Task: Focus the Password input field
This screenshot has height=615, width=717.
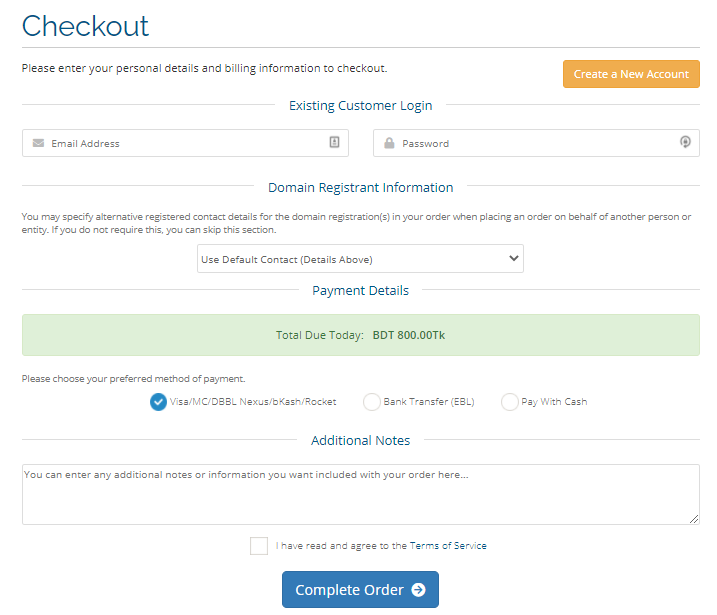Action: click(536, 143)
